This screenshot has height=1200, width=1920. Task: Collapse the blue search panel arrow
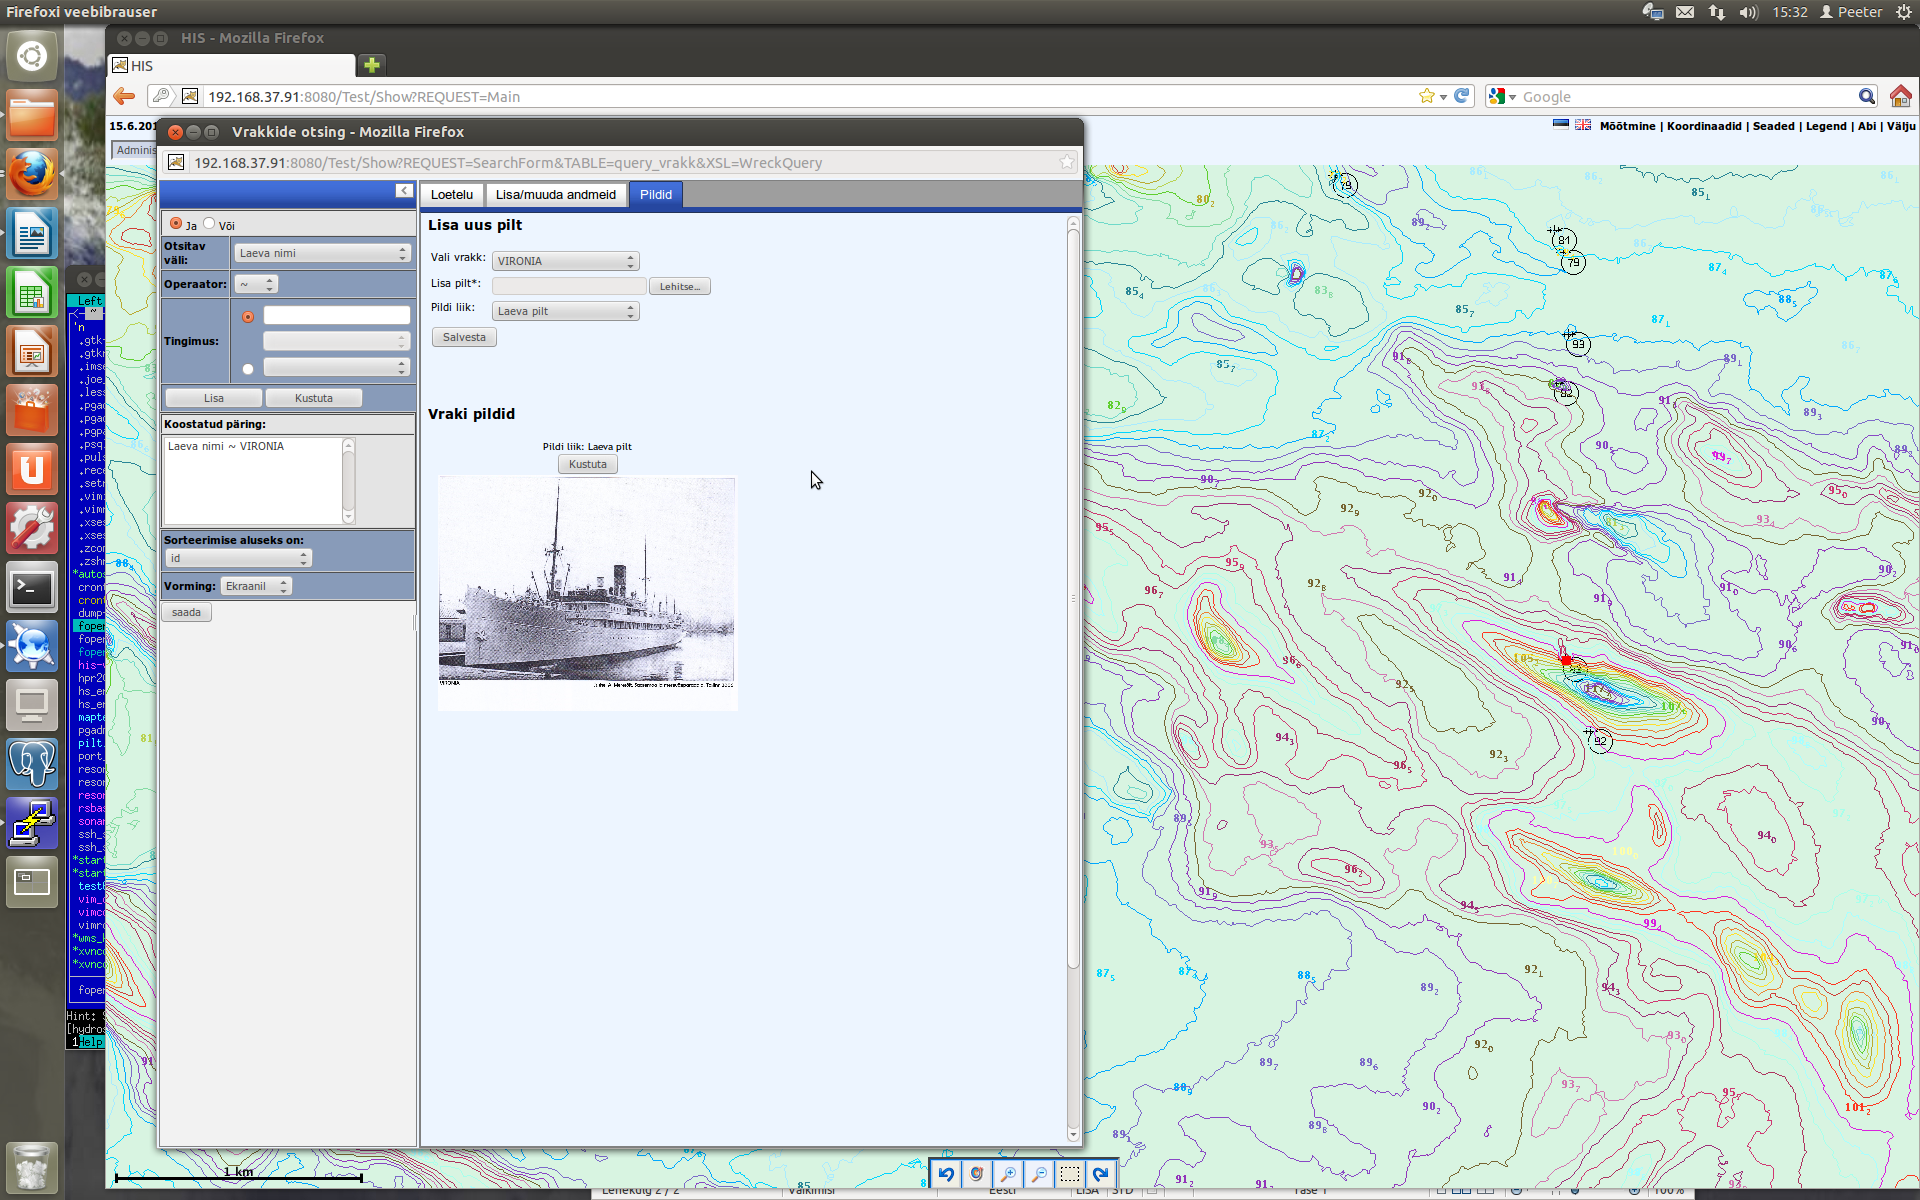pyautogui.click(x=403, y=191)
